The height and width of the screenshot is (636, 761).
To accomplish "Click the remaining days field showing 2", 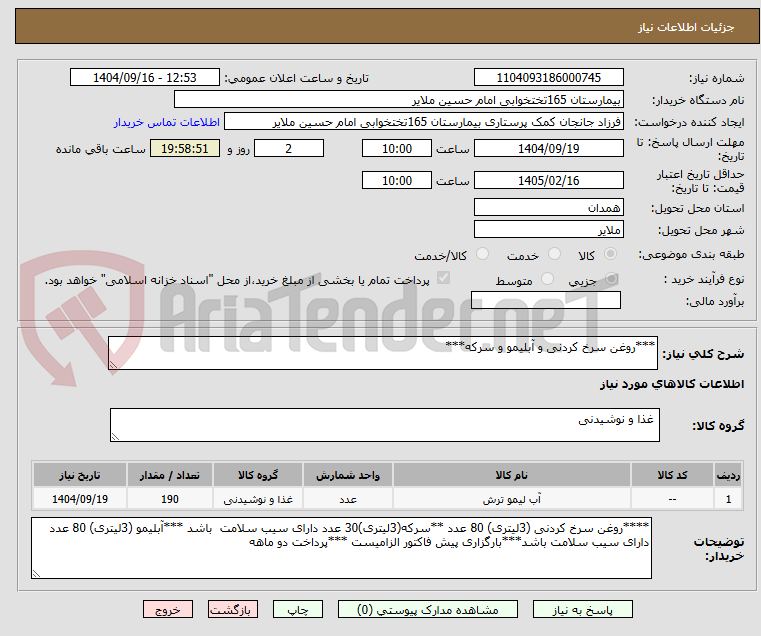I will pyautogui.click(x=289, y=148).
